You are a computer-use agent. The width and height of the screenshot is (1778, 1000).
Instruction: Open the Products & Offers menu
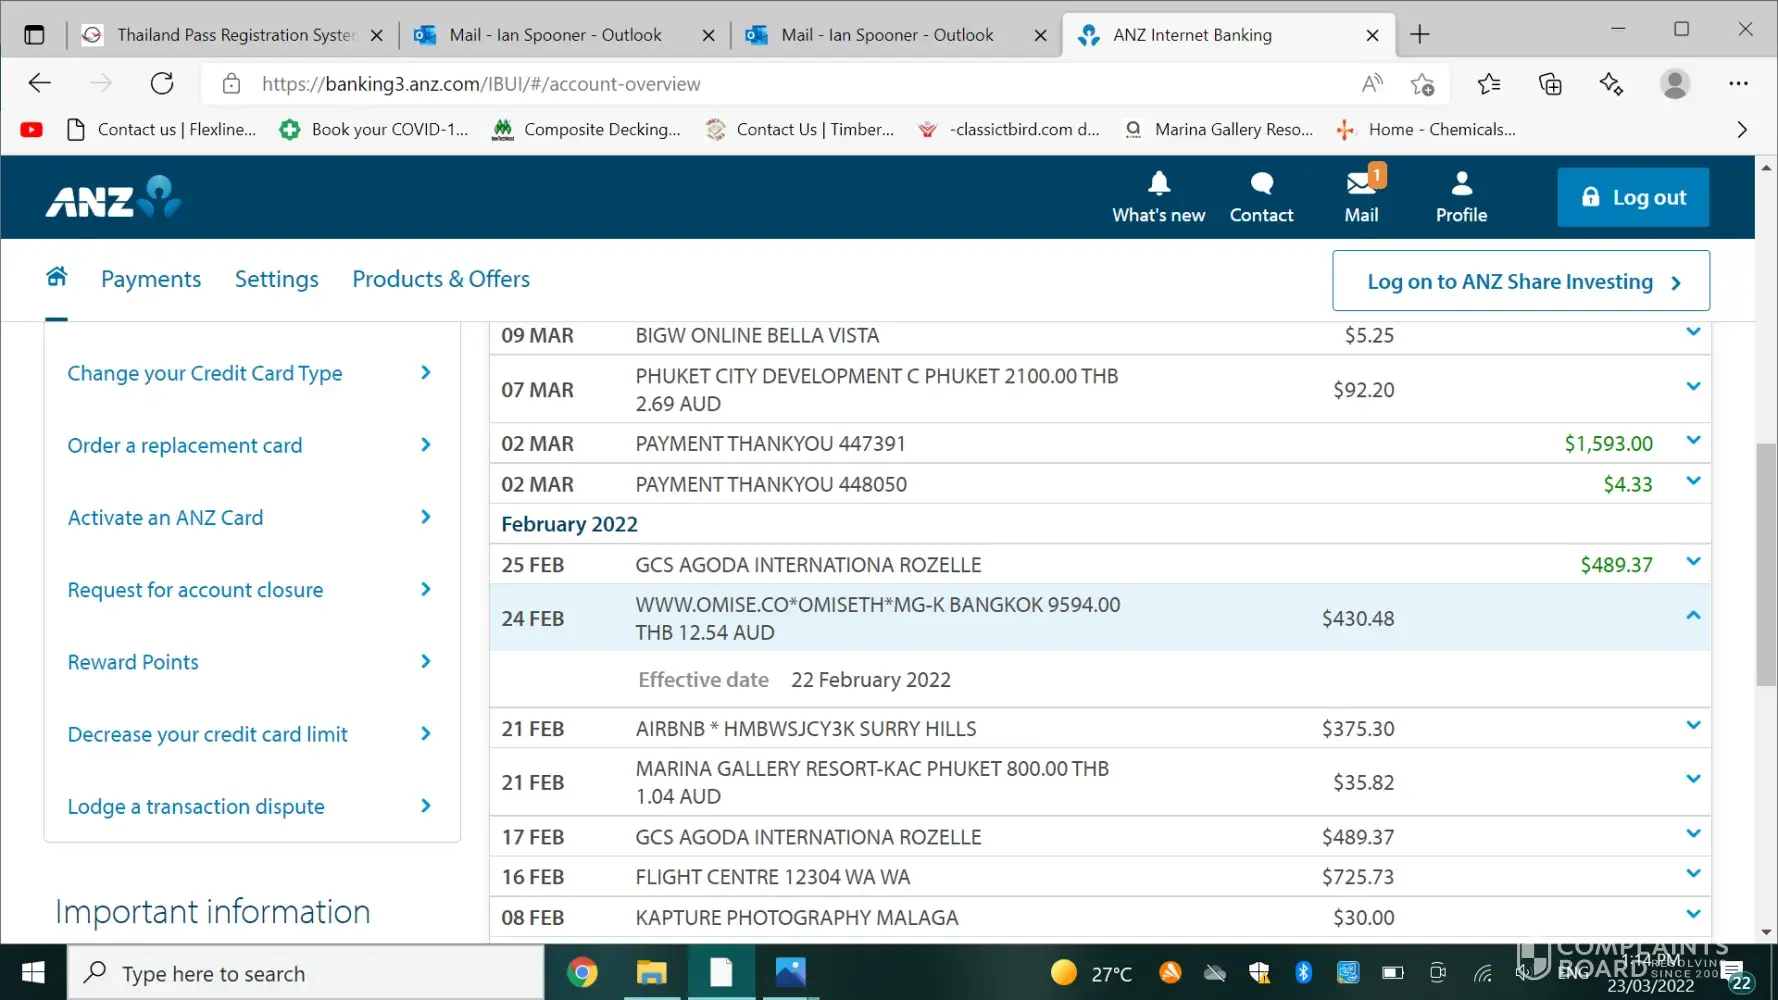click(441, 279)
